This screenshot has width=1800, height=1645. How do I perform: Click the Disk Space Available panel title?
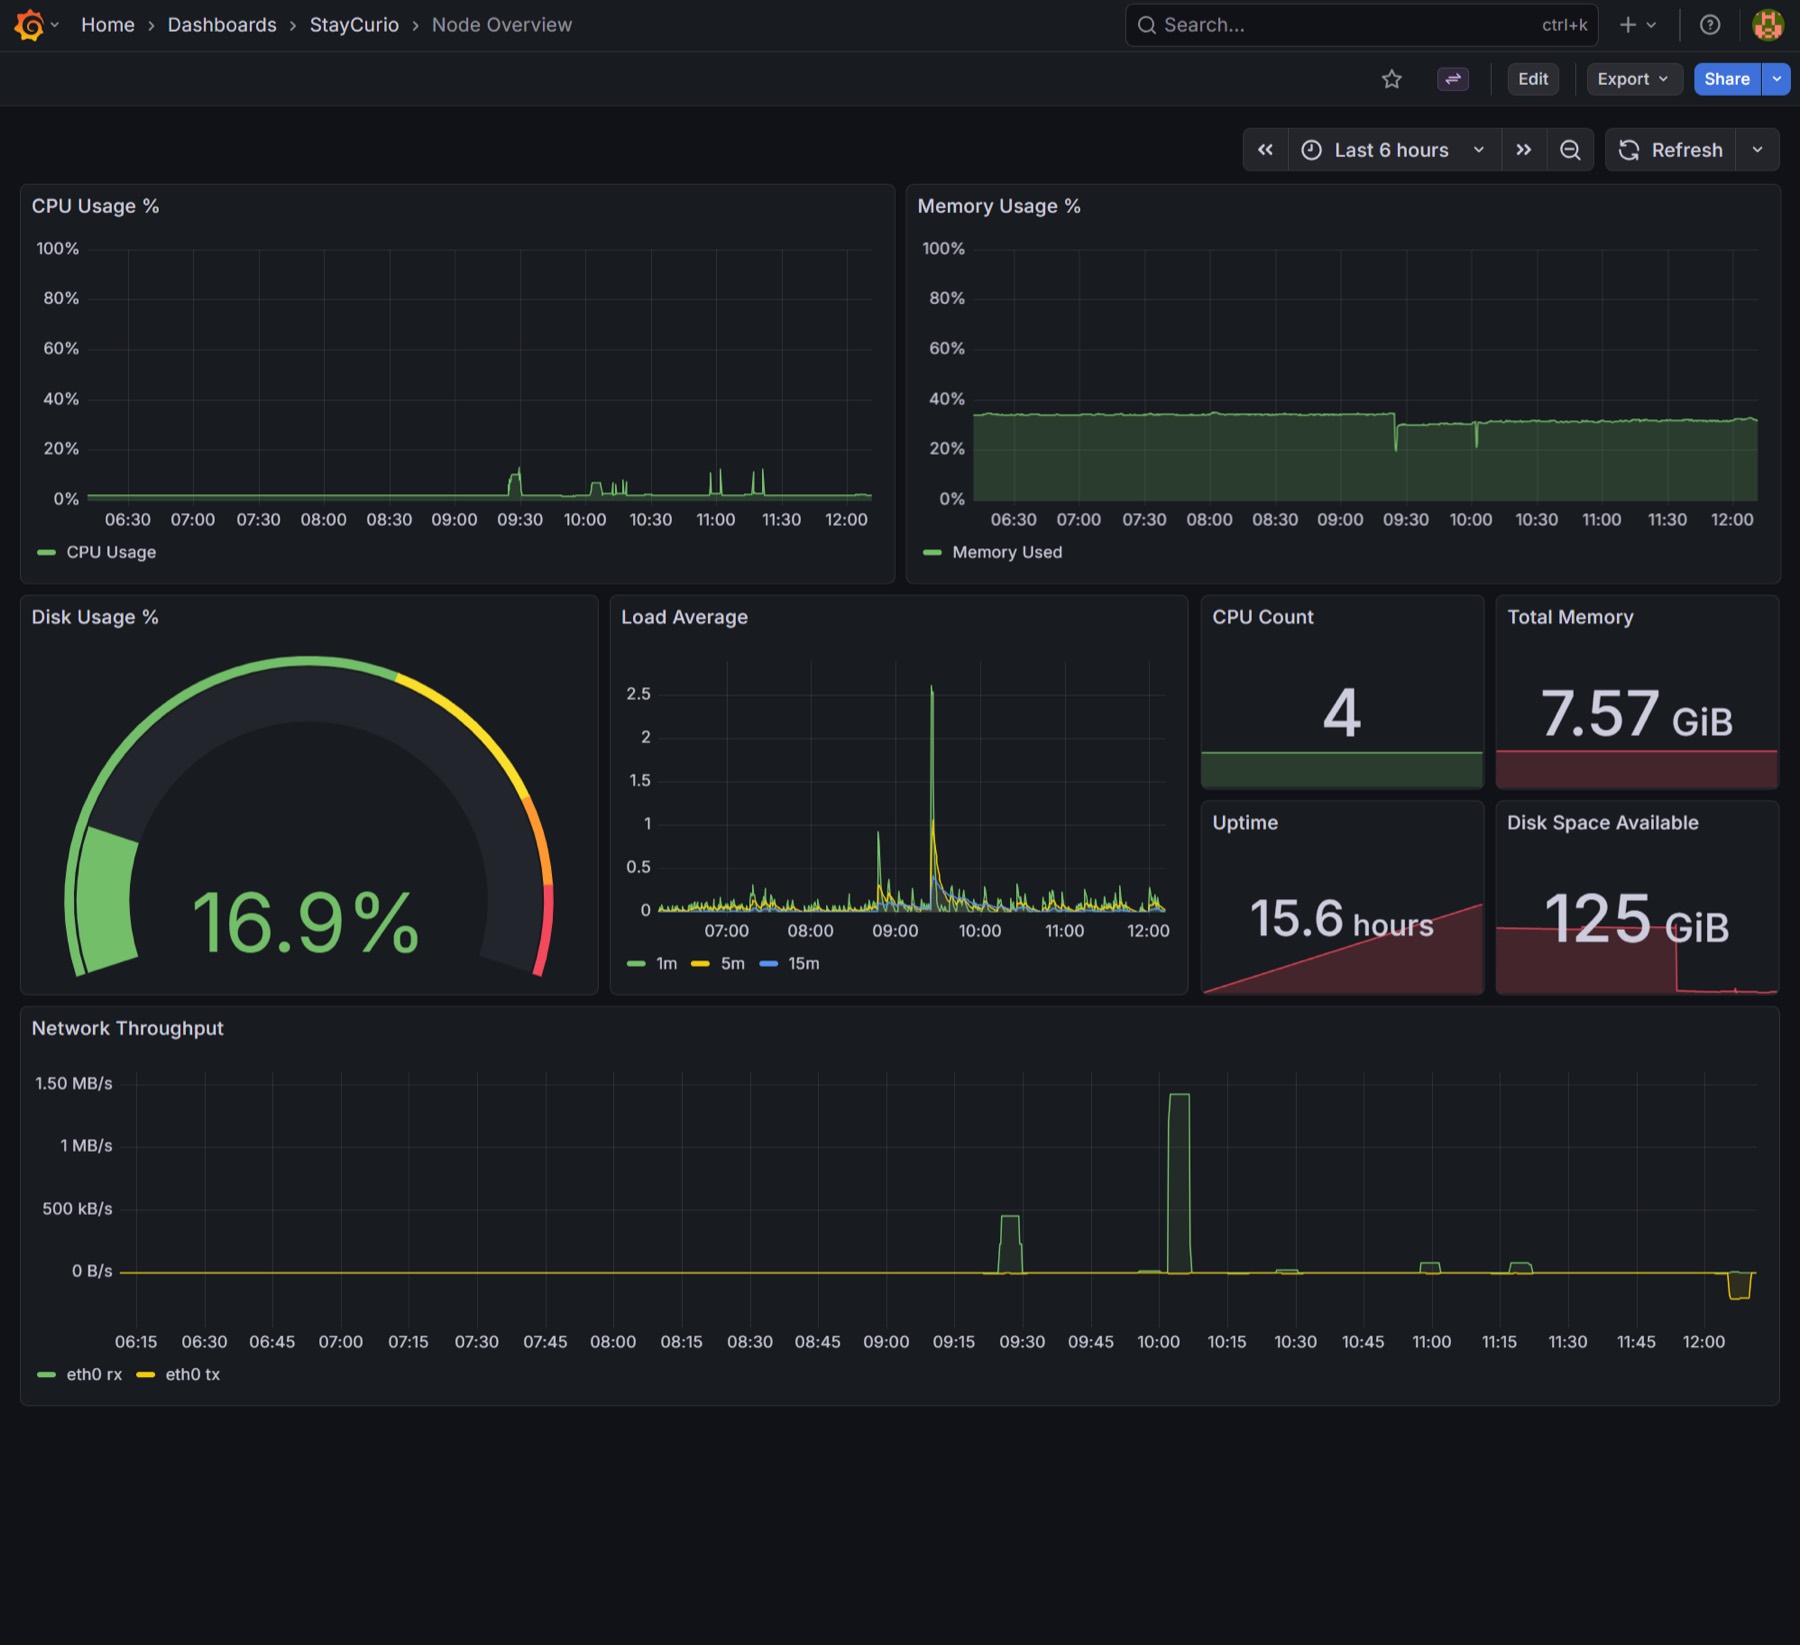1603,822
